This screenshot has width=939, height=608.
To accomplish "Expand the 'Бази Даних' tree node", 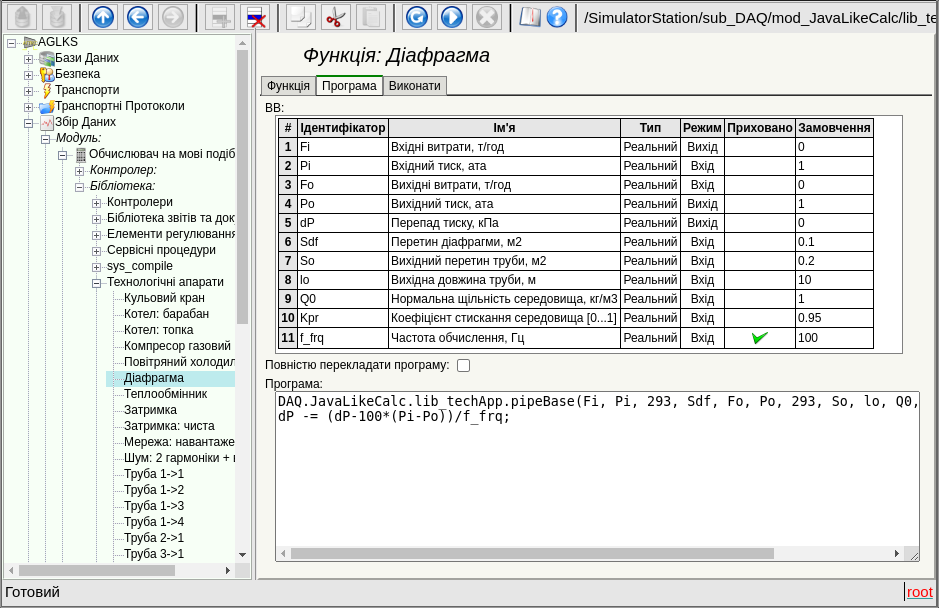I will (x=29, y=59).
